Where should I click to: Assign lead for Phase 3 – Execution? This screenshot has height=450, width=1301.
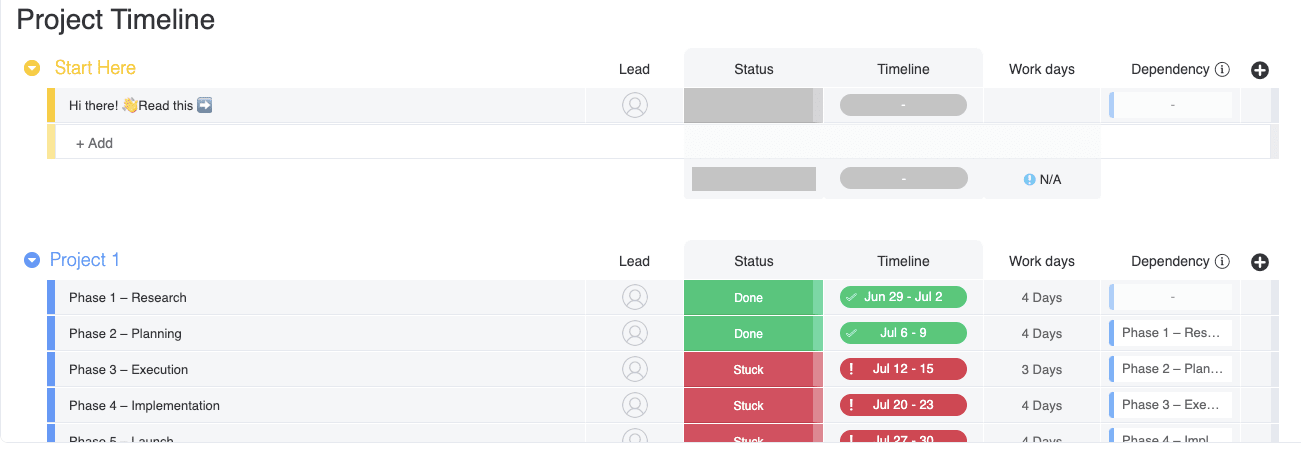(x=634, y=370)
